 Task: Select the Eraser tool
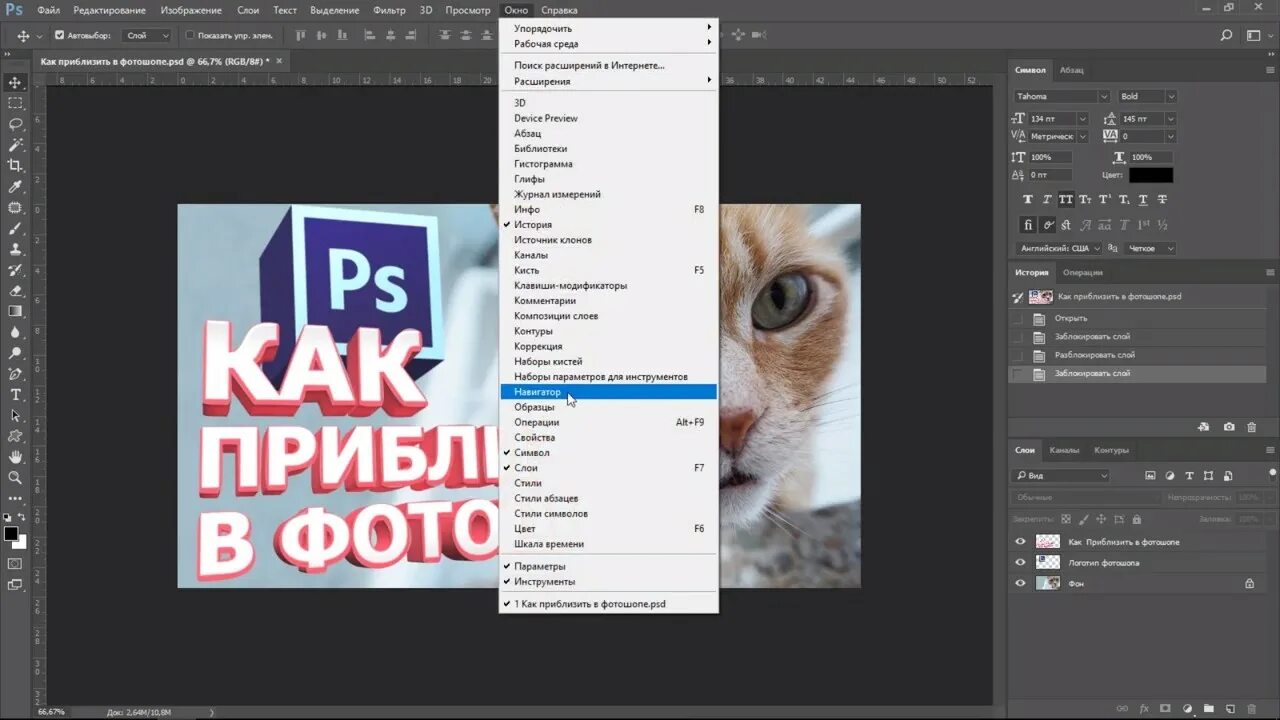[x=15, y=291]
